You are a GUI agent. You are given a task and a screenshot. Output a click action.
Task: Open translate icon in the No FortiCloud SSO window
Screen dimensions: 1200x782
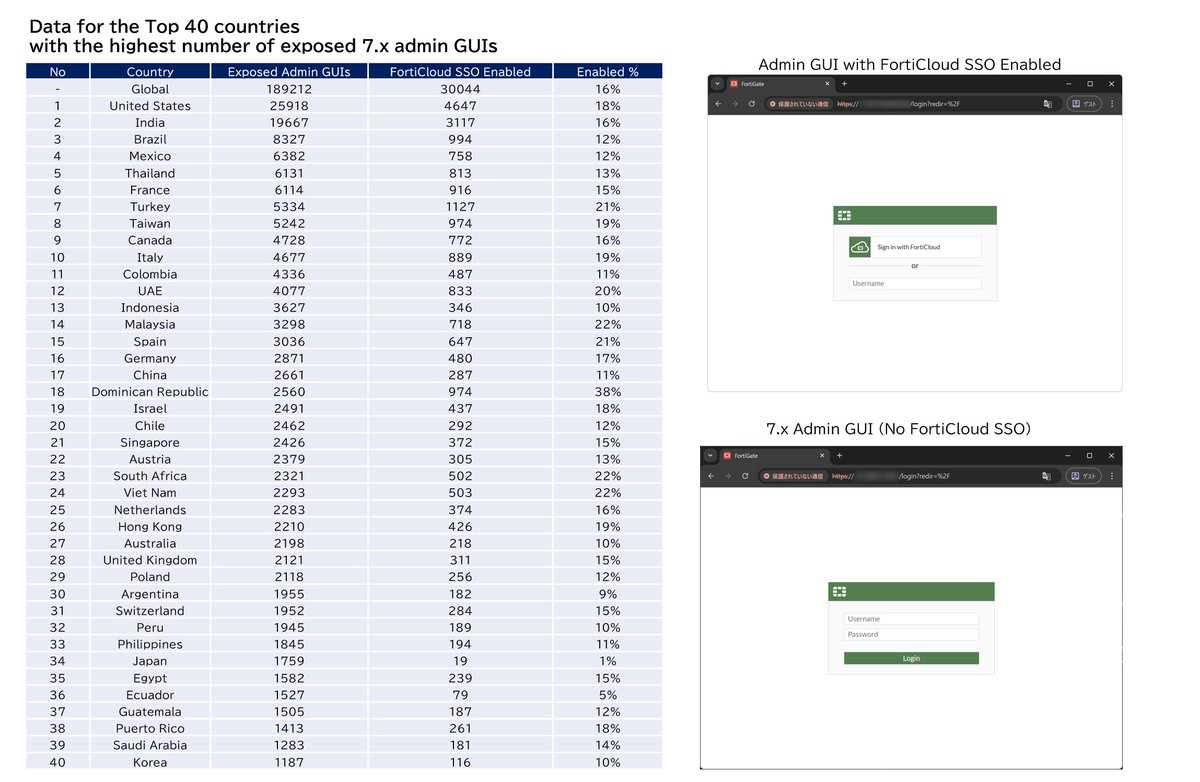point(1046,476)
